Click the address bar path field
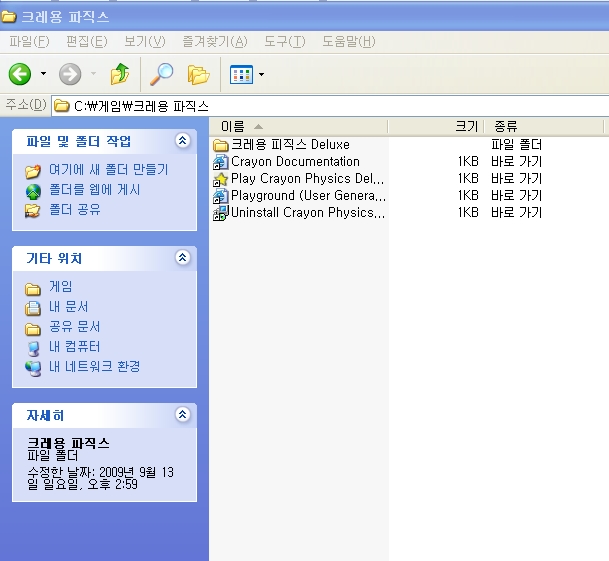609x561 pixels. tap(330, 105)
